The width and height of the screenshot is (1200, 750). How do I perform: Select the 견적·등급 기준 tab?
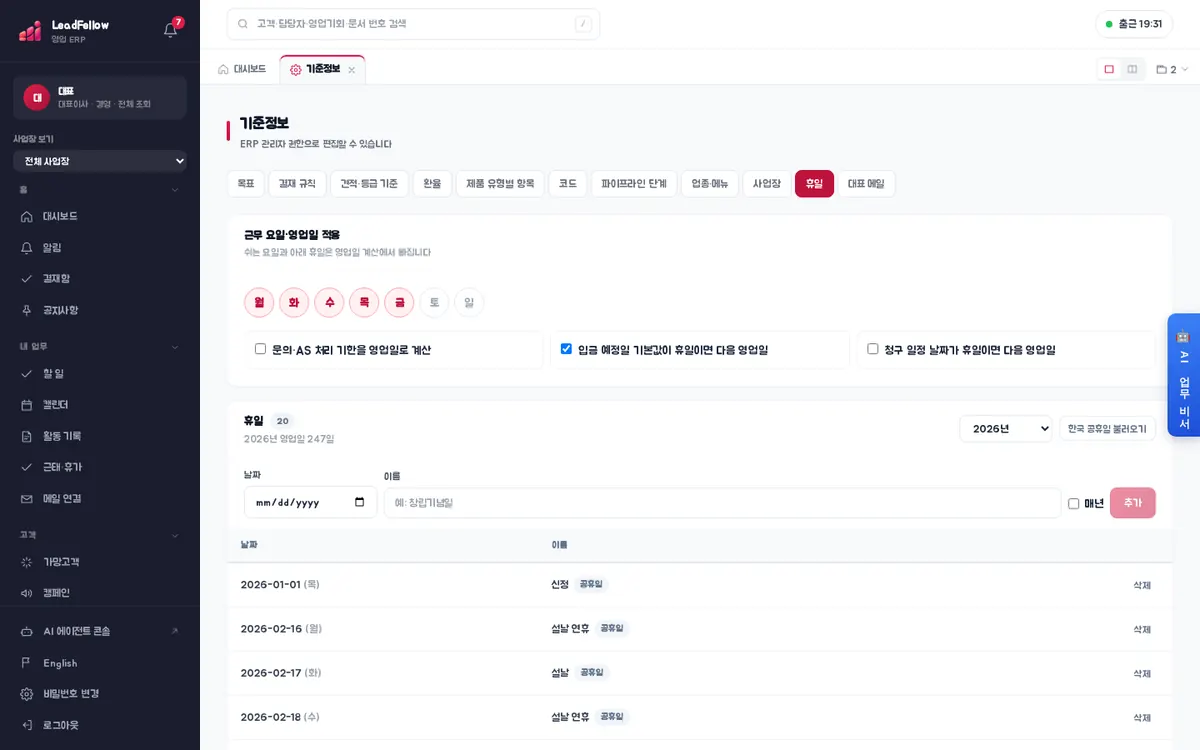pyautogui.click(x=369, y=183)
